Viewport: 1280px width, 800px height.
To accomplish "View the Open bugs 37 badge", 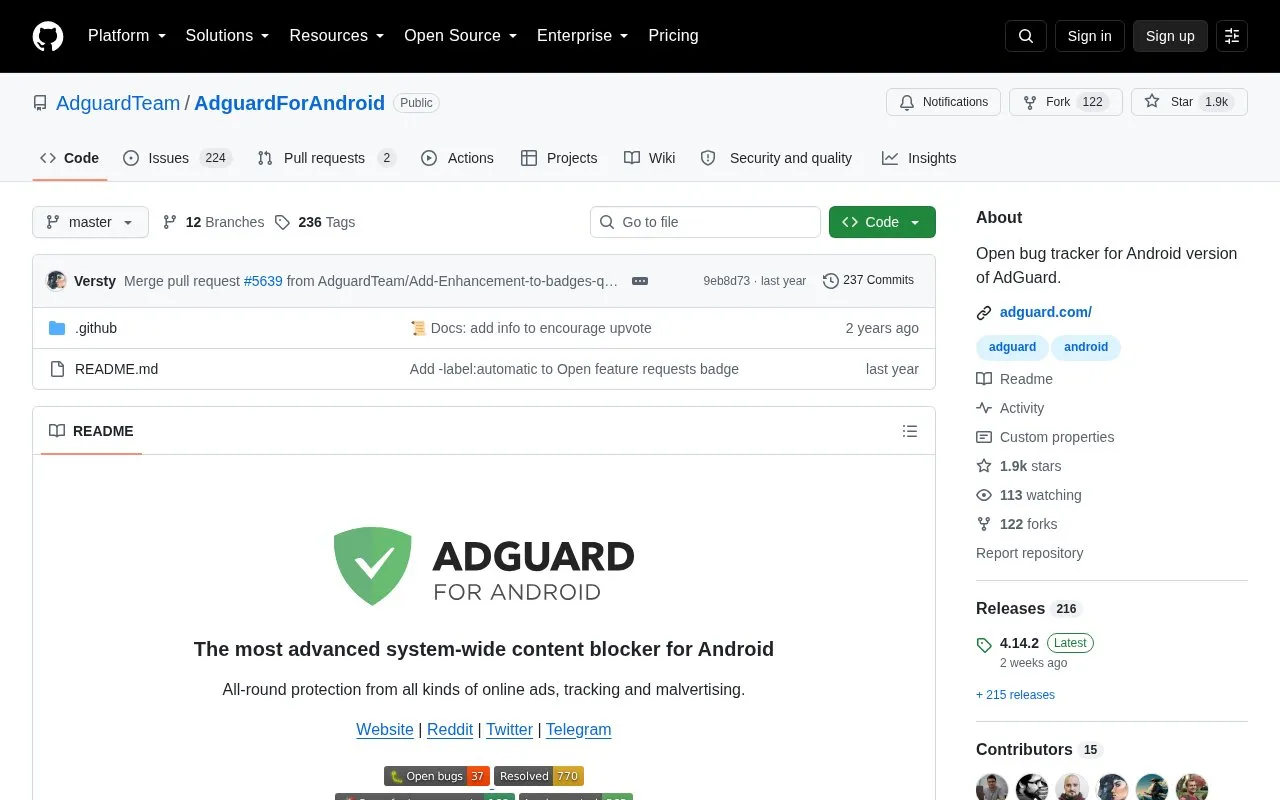I will tap(437, 776).
